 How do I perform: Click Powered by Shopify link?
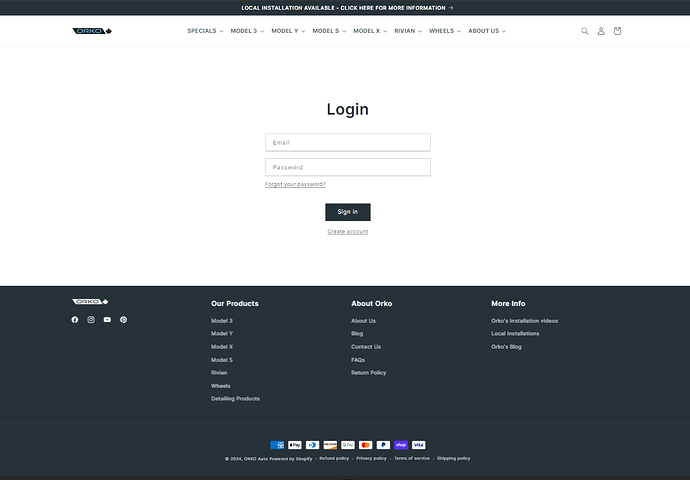click(x=291, y=459)
